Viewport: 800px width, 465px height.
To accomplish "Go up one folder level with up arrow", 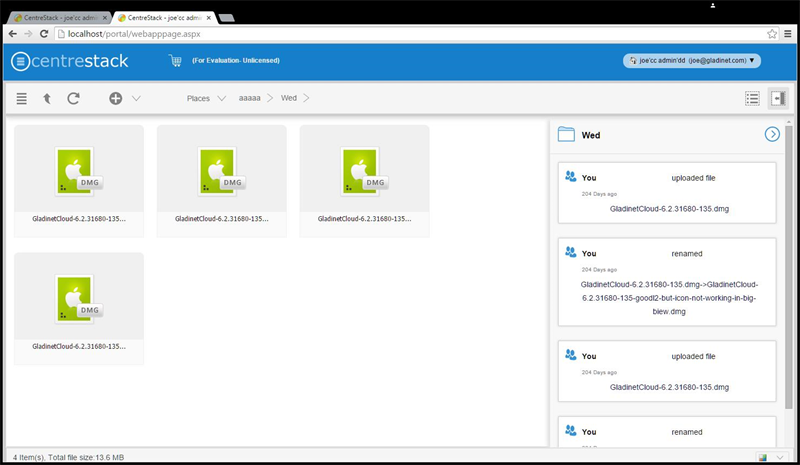I will [47, 99].
